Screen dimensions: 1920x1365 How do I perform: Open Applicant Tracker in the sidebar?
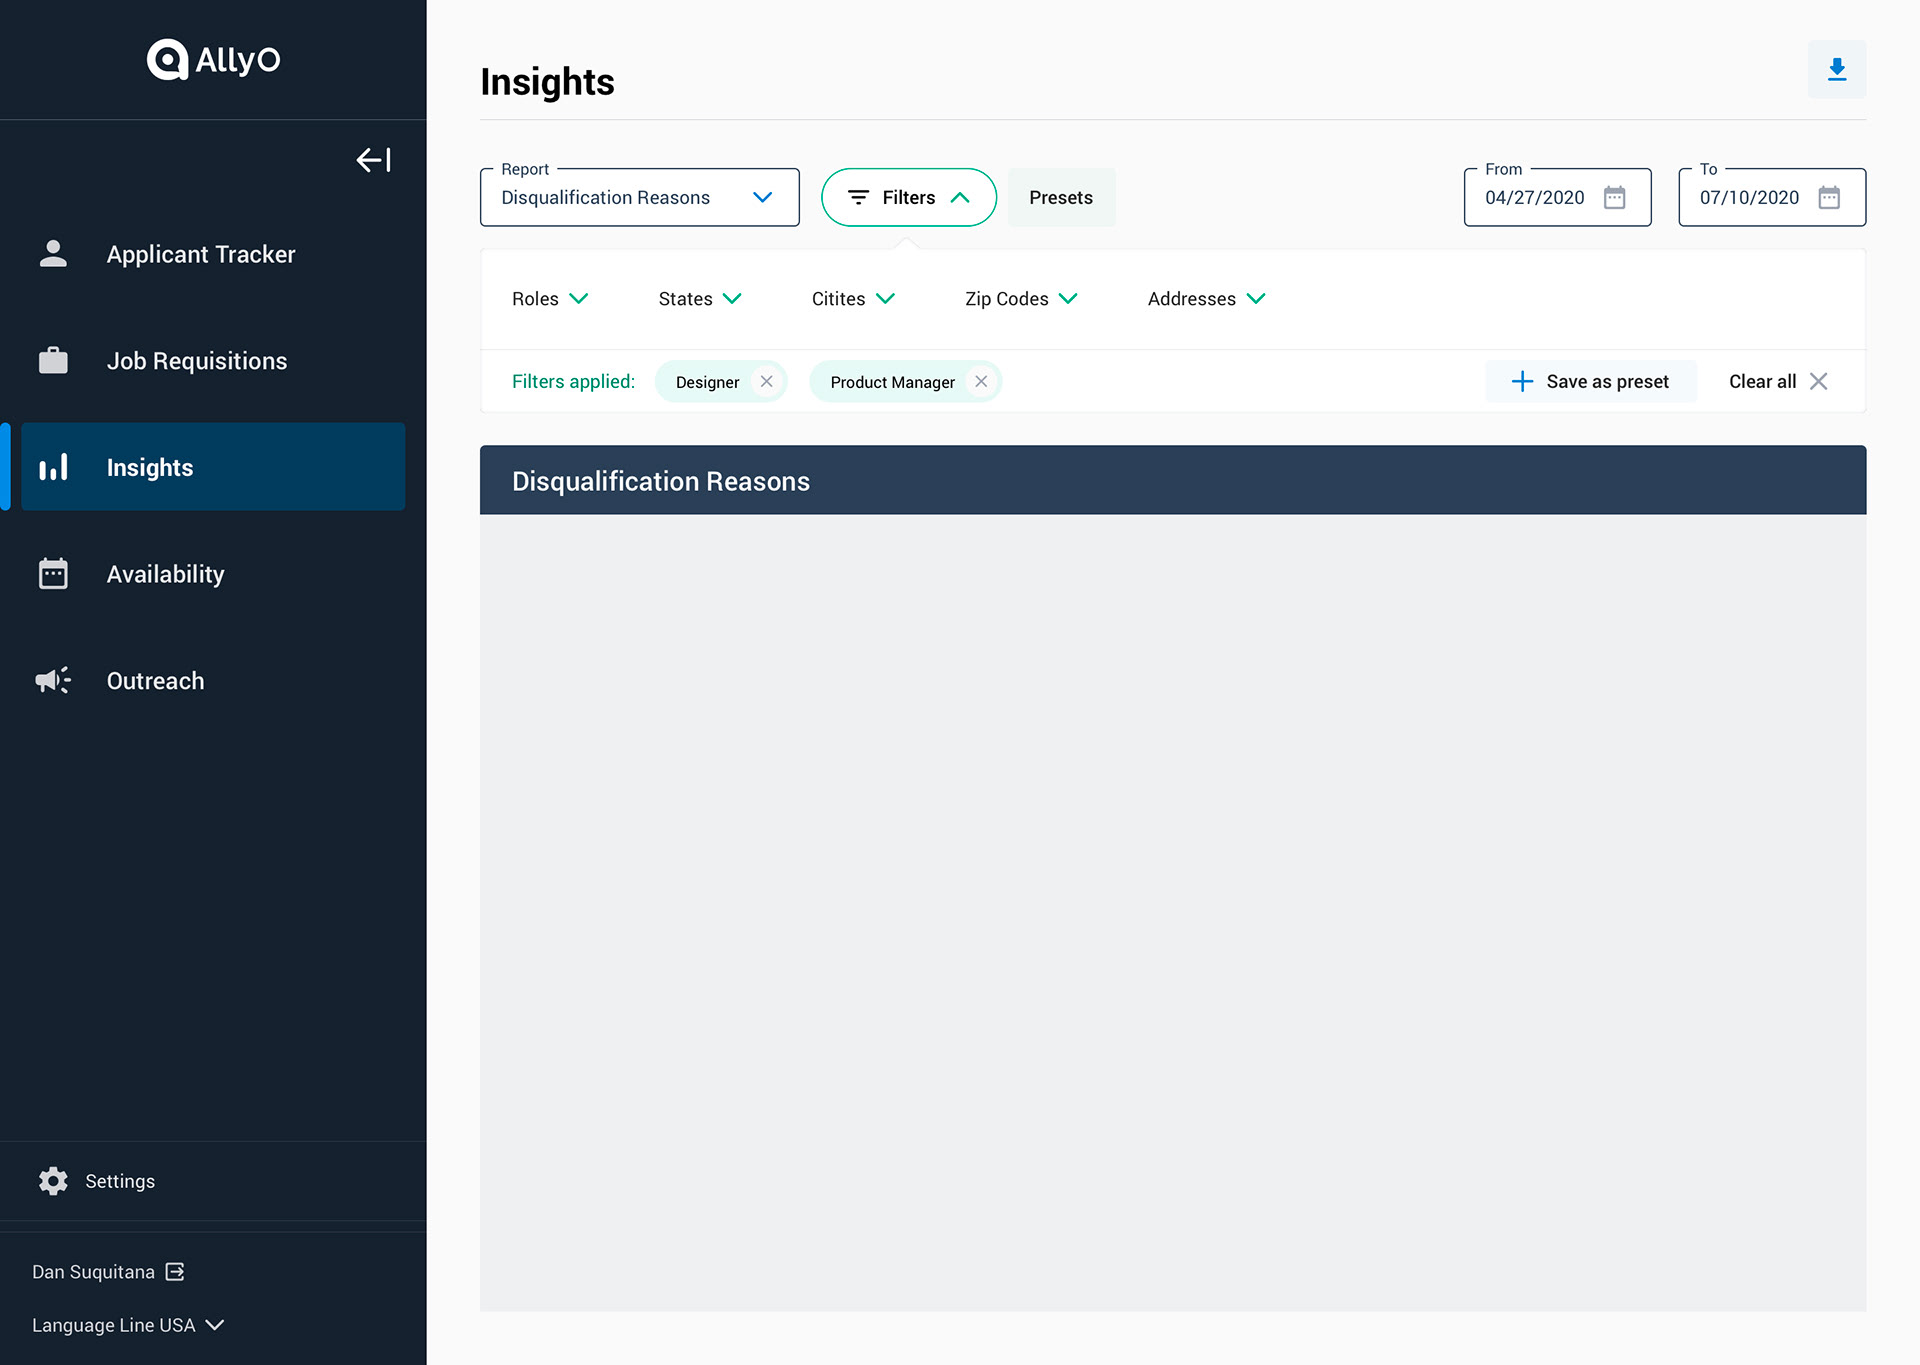click(x=213, y=254)
